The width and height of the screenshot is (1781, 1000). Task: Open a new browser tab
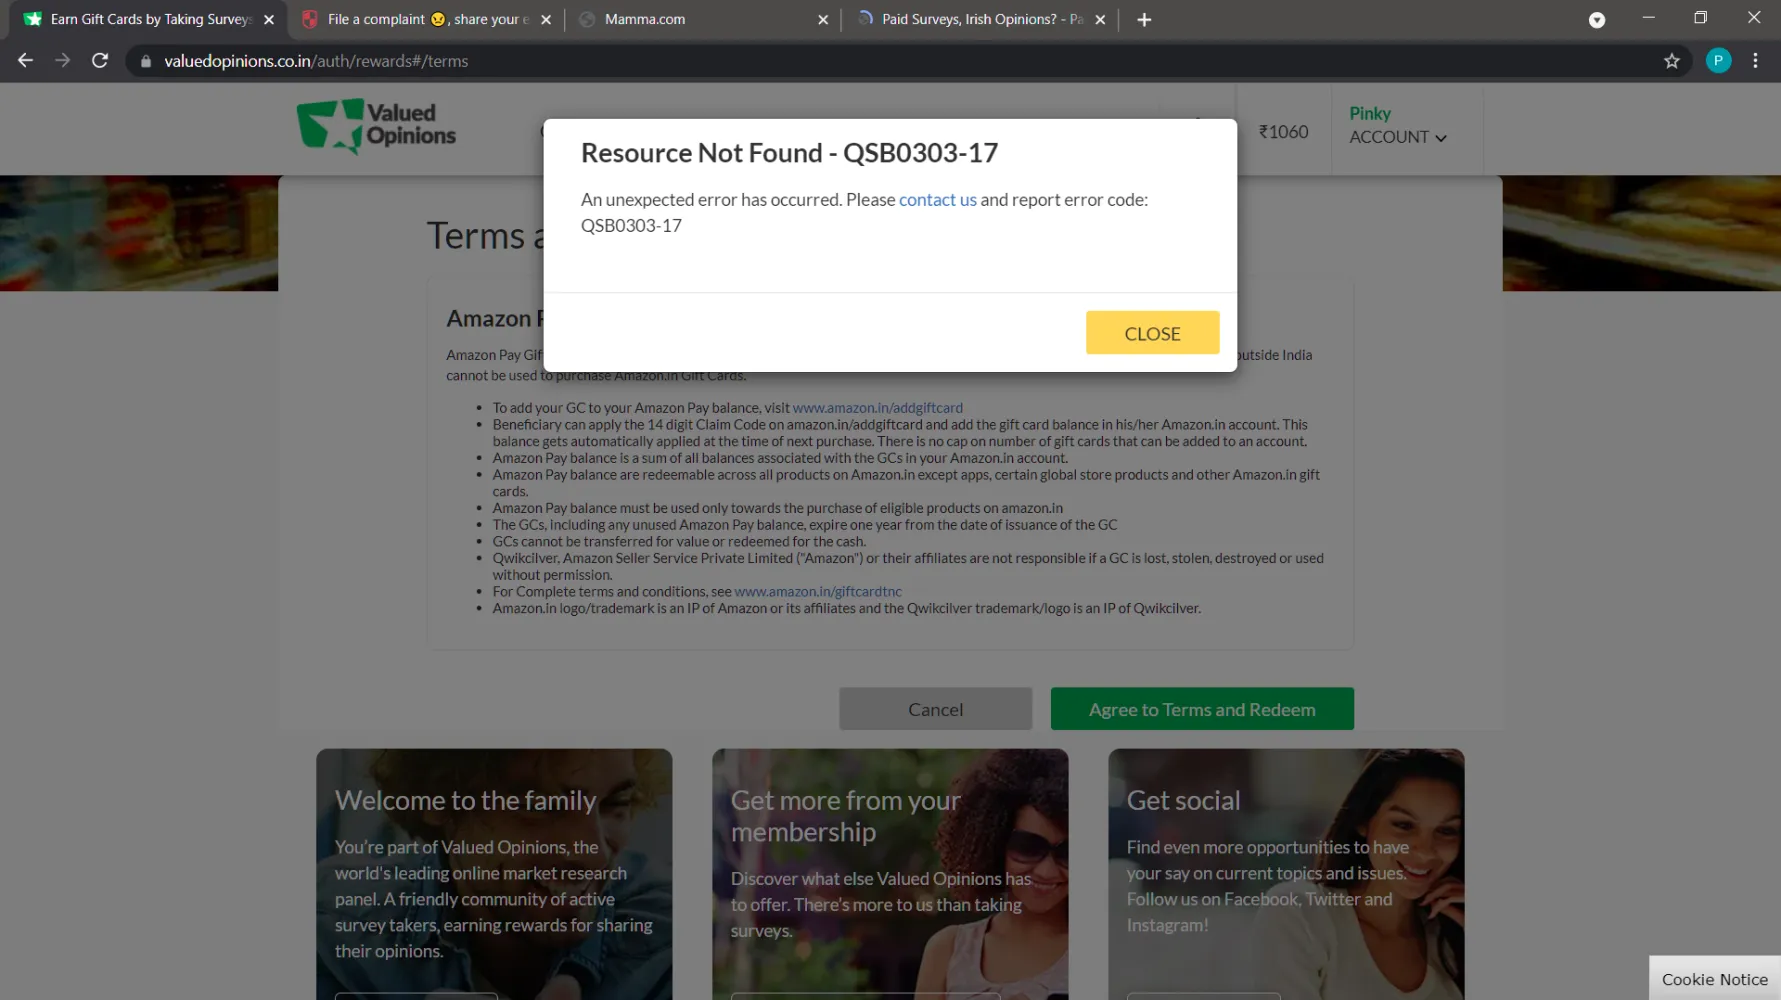coord(1144,20)
